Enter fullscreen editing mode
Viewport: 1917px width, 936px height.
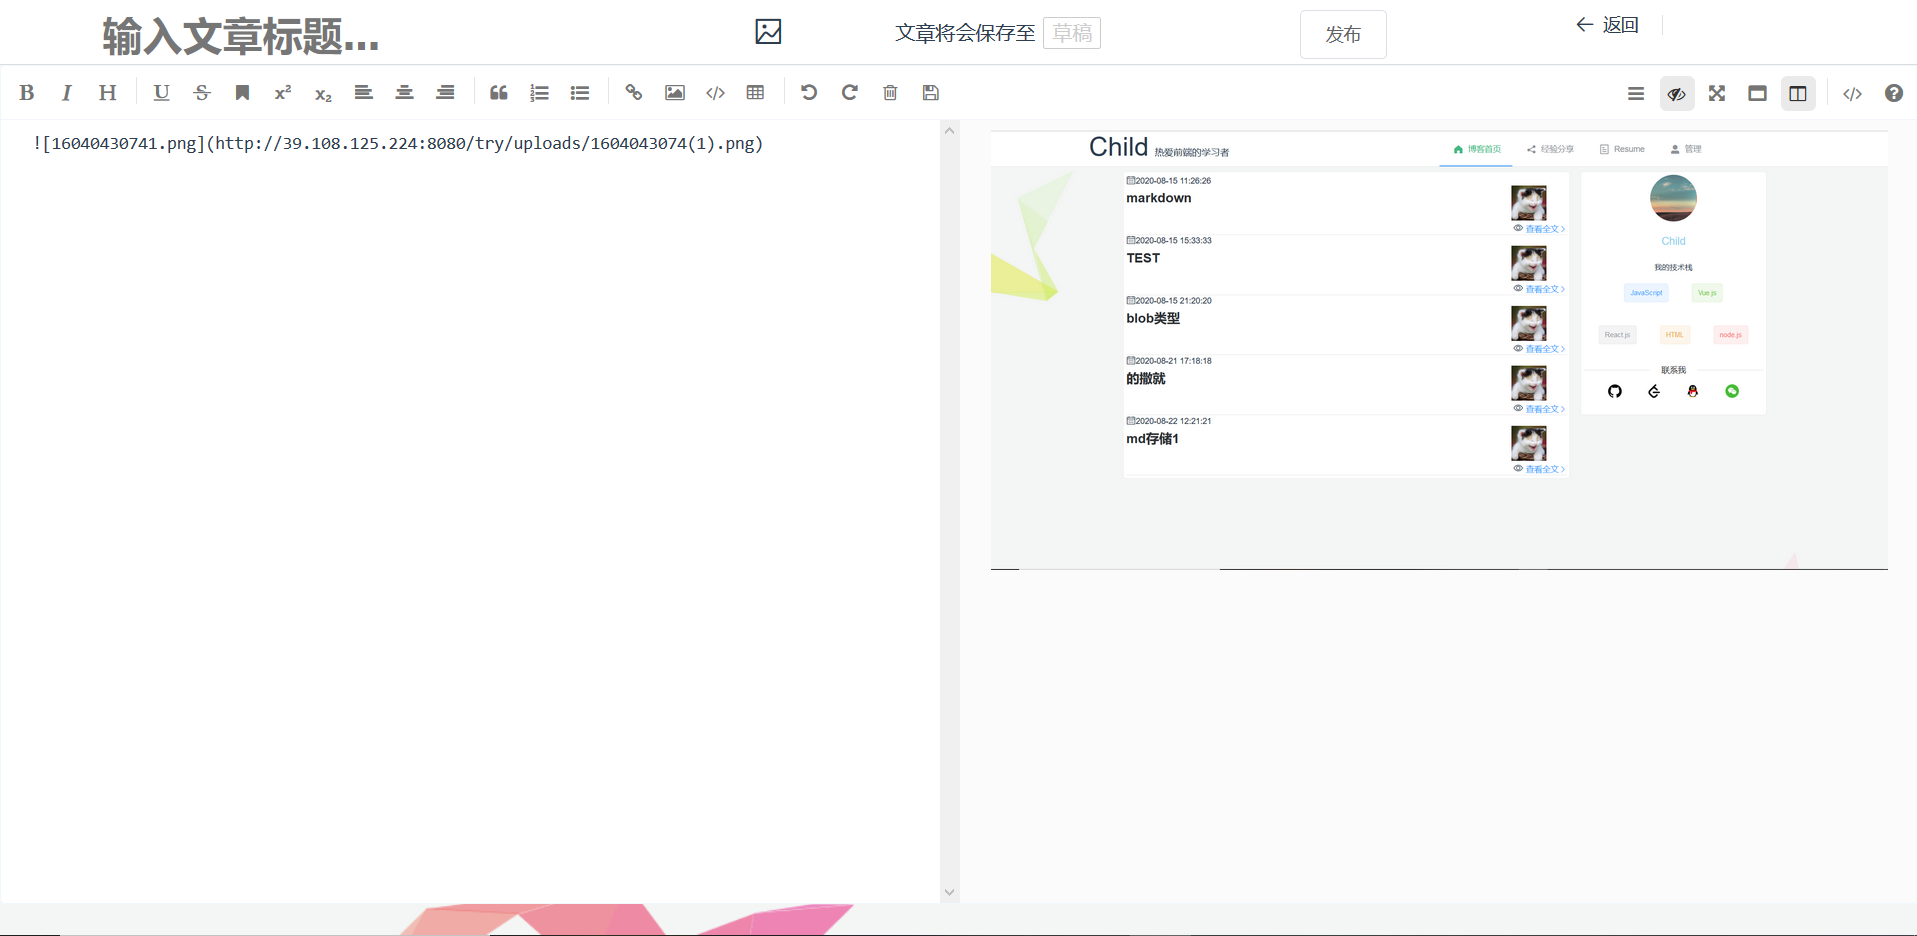(x=1717, y=94)
